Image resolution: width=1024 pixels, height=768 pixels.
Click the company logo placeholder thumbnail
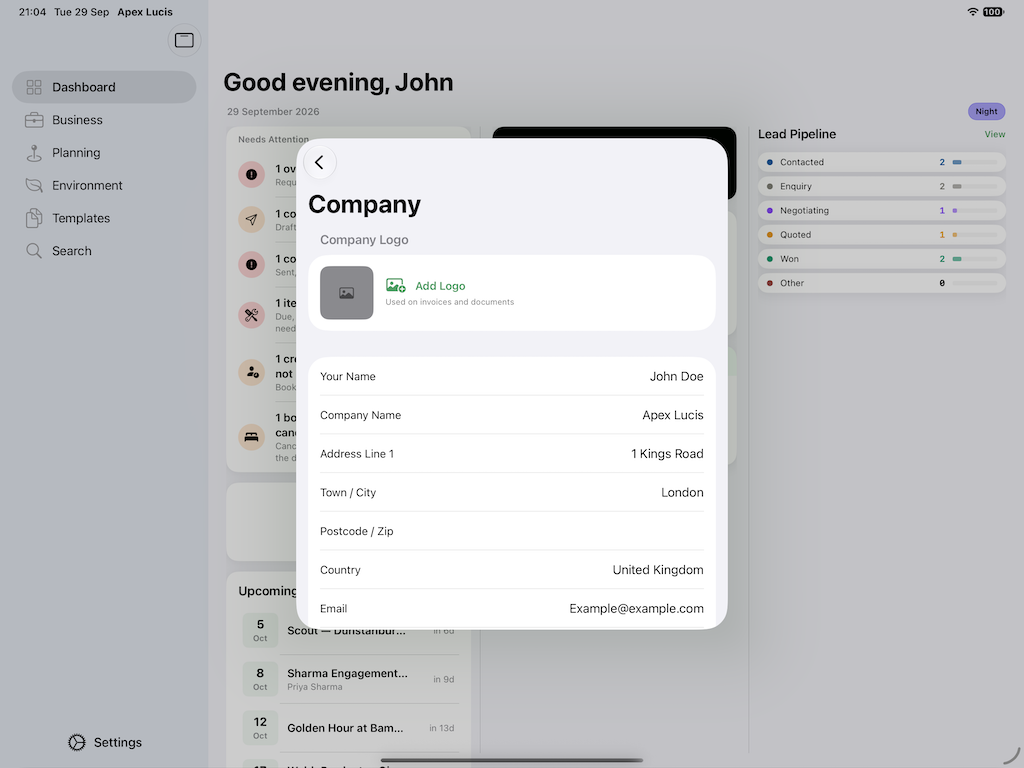347,293
